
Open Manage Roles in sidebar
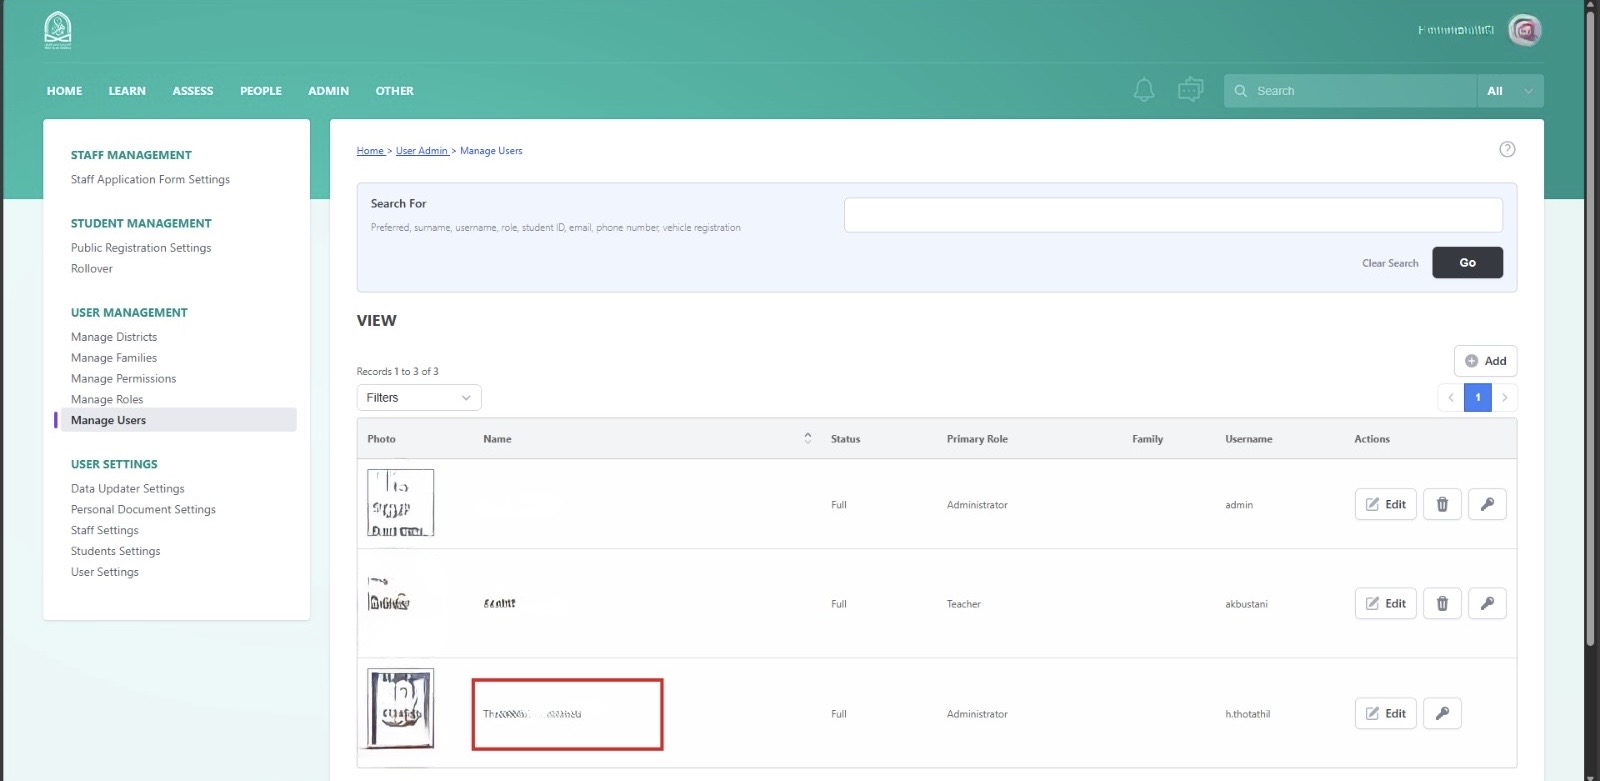pyautogui.click(x=107, y=400)
